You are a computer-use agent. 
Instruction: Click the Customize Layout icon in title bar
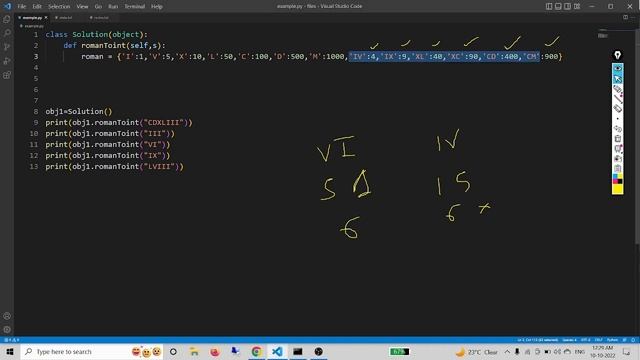coord(577,6)
